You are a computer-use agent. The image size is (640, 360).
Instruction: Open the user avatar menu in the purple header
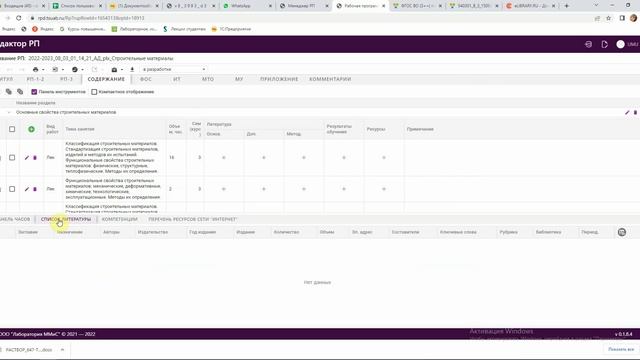620,44
